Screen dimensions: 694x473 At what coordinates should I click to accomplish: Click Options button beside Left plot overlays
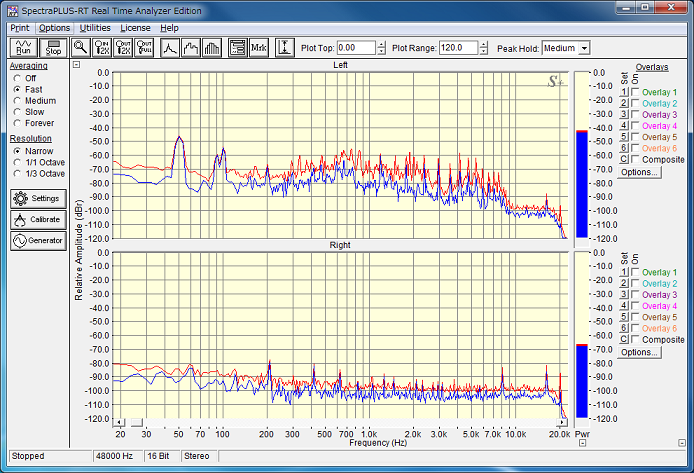[640, 172]
